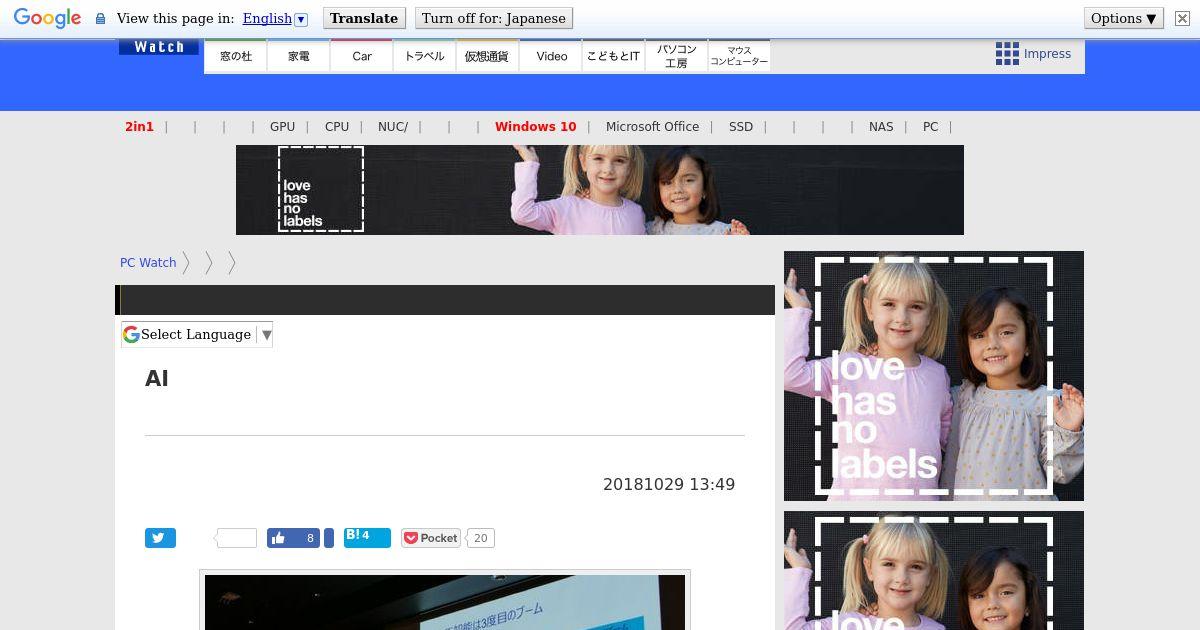This screenshot has width=1200, height=630.
Task: Open the Video tab
Action: (551, 56)
